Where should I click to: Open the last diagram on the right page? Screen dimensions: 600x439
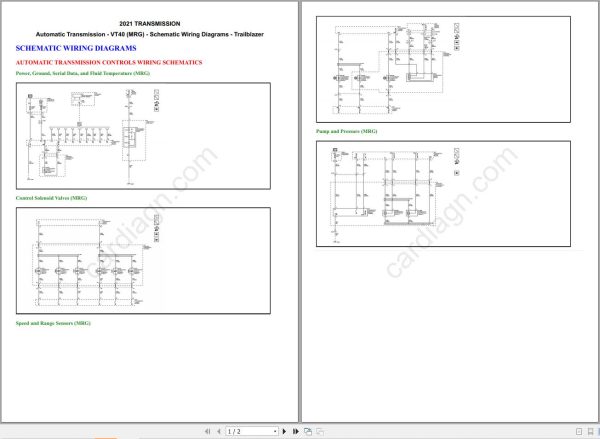click(443, 194)
